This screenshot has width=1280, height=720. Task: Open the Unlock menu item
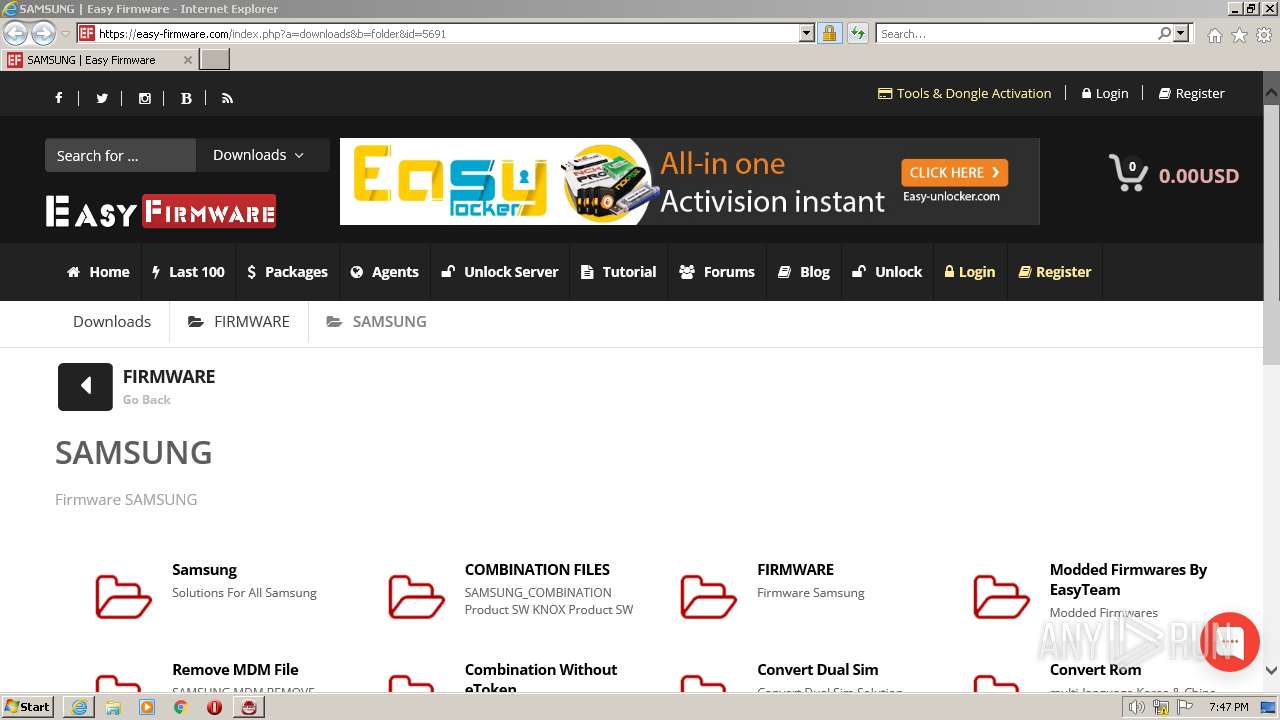tap(887, 272)
